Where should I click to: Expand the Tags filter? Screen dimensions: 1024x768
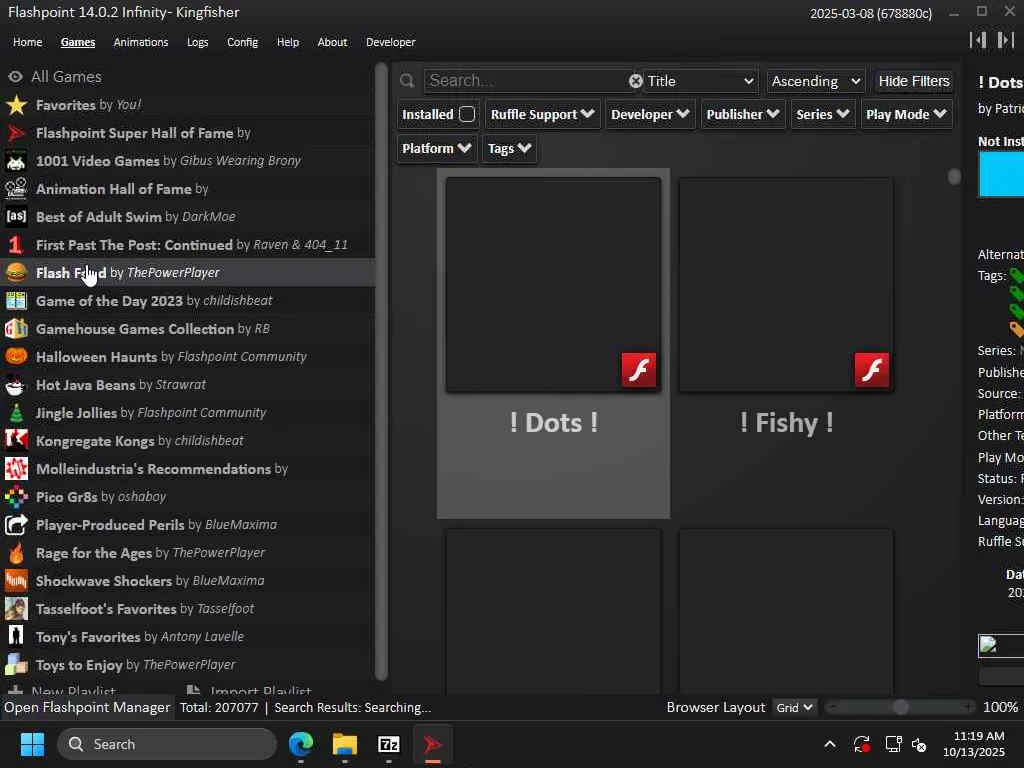pos(509,148)
